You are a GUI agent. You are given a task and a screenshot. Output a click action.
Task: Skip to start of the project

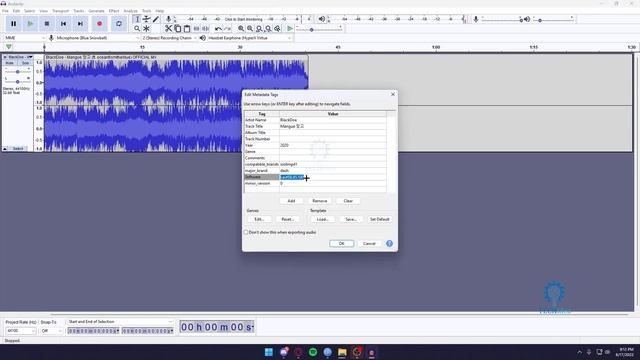click(64, 24)
